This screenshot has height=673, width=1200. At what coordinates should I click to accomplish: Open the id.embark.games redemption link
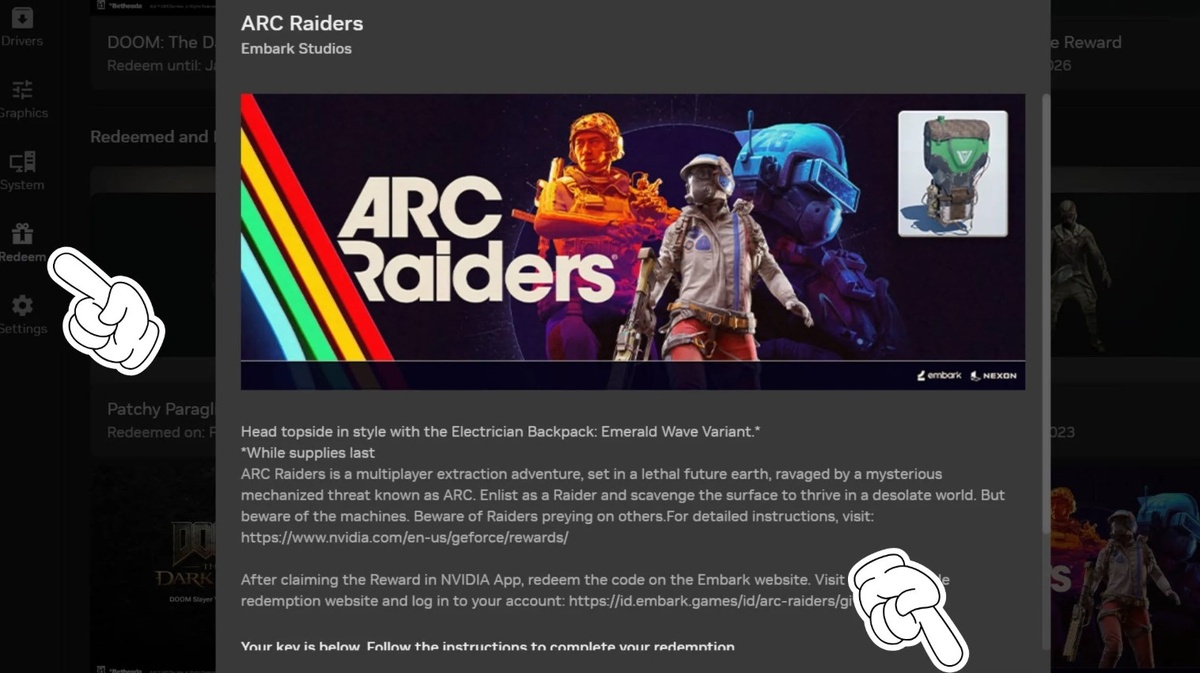tap(704, 601)
